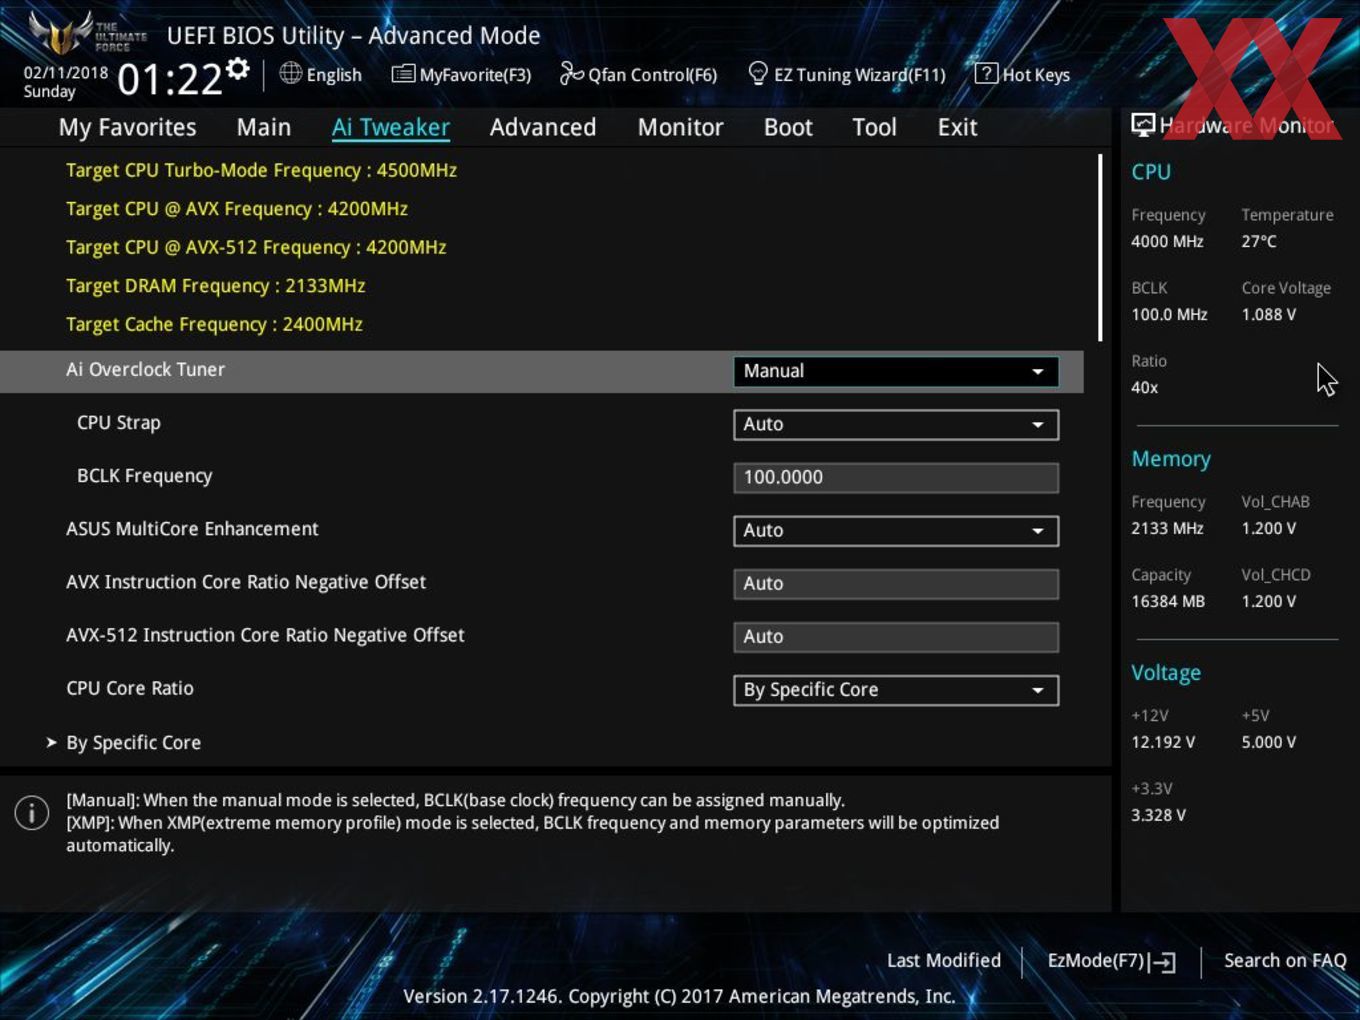Click the AVX Instruction Core Ratio Negative Offset field
The height and width of the screenshot is (1020, 1360).
click(x=895, y=583)
